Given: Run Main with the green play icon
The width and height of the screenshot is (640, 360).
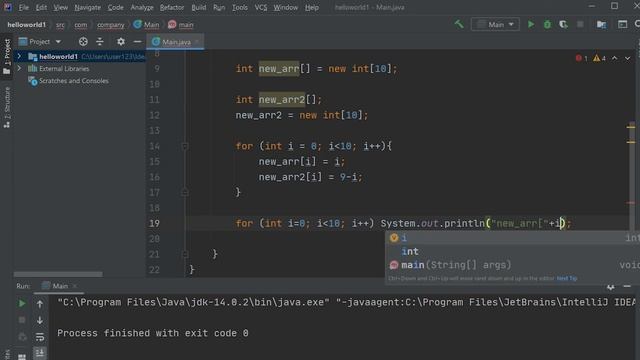Looking at the screenshot, I should tap(531, 24).
